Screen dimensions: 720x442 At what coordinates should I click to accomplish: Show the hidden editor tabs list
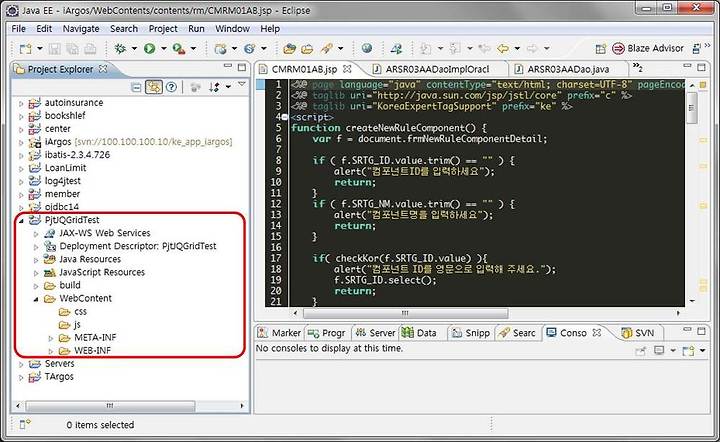(x=637, y=68)
